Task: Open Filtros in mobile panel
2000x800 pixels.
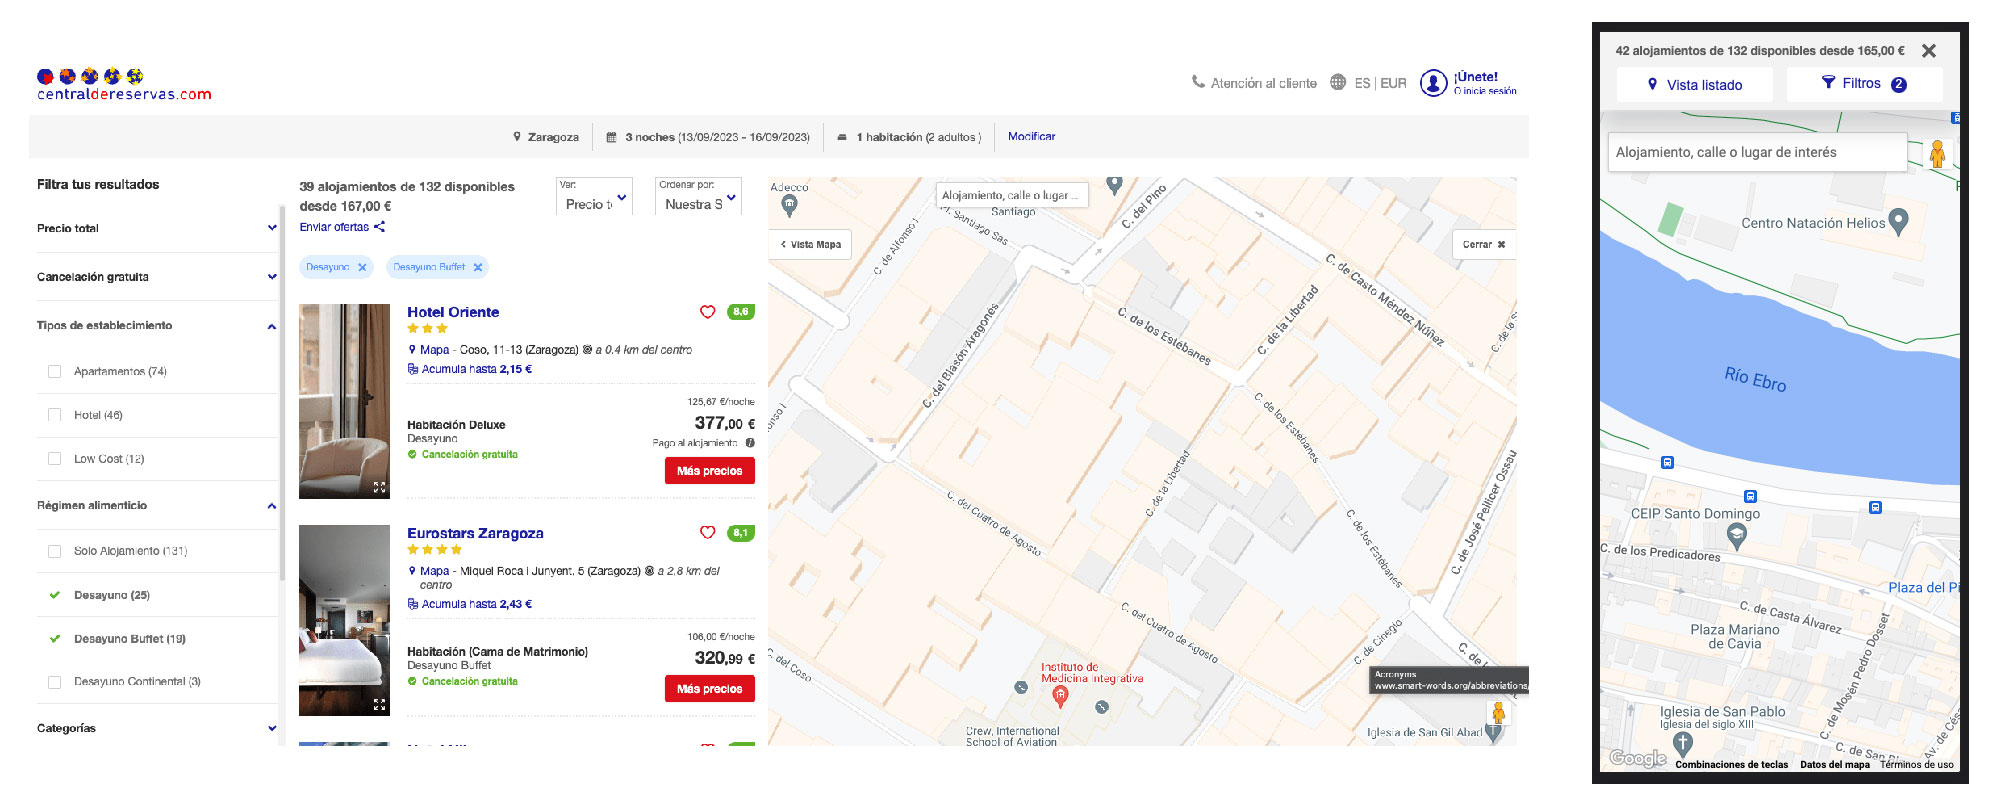Action: [1864, 84]
